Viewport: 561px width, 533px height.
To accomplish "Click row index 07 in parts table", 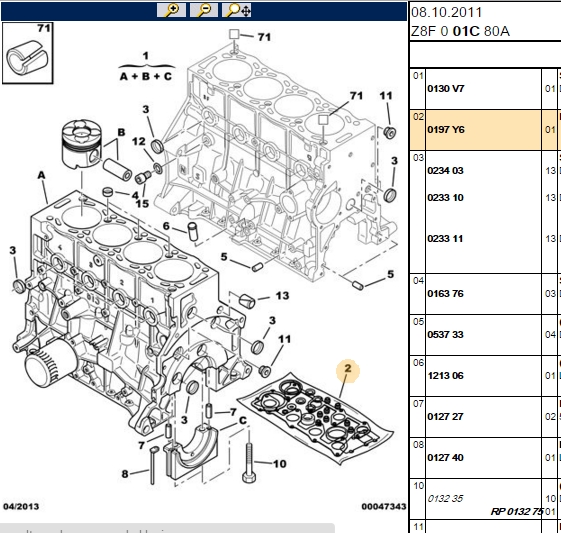I will pos(418,404).
